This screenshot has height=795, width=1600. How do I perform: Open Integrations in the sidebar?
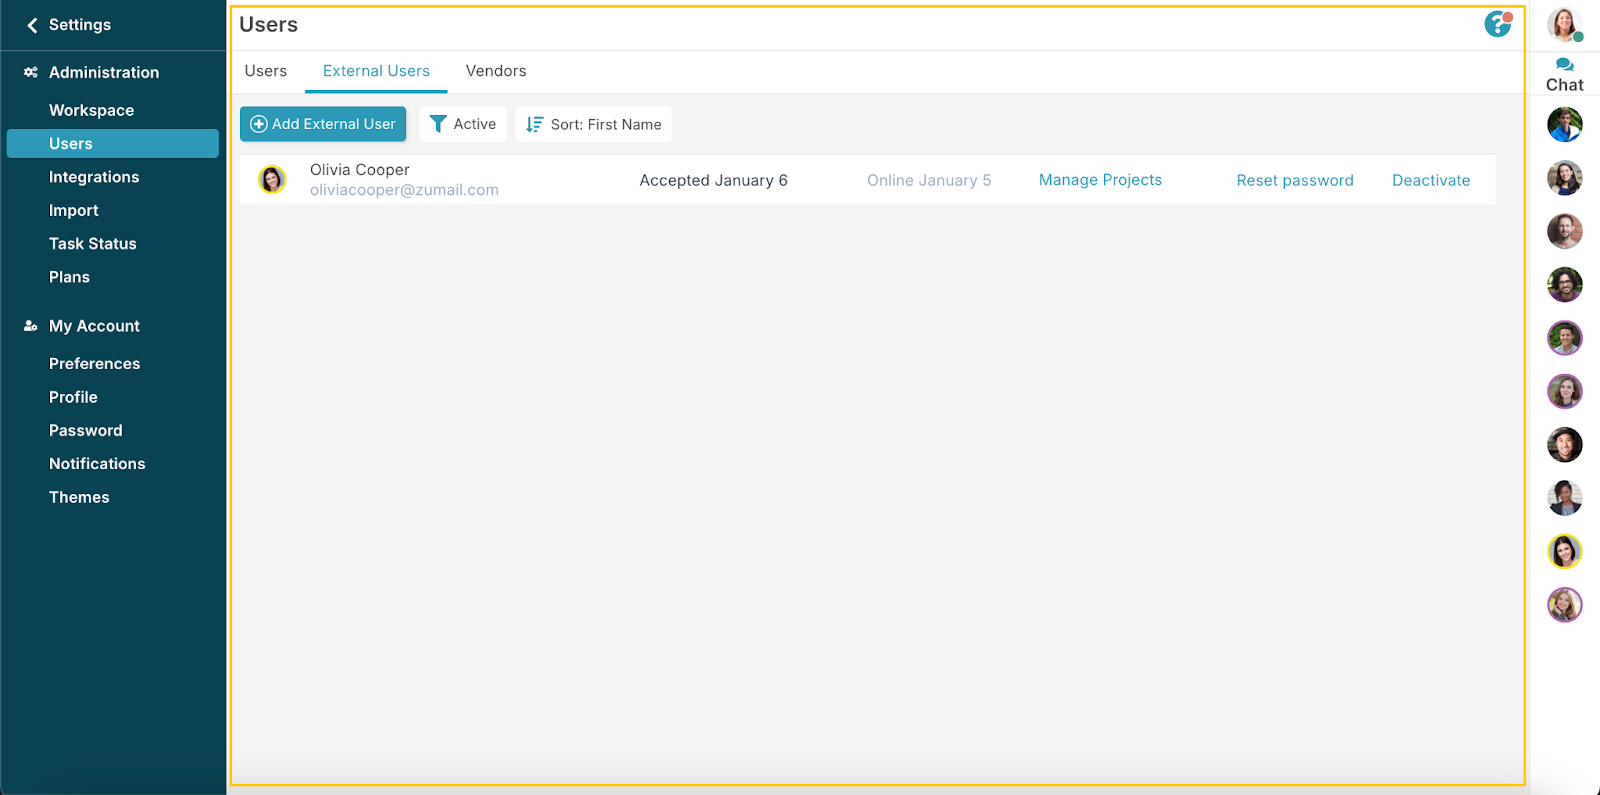pyautogui.click(x=94, y=177)
